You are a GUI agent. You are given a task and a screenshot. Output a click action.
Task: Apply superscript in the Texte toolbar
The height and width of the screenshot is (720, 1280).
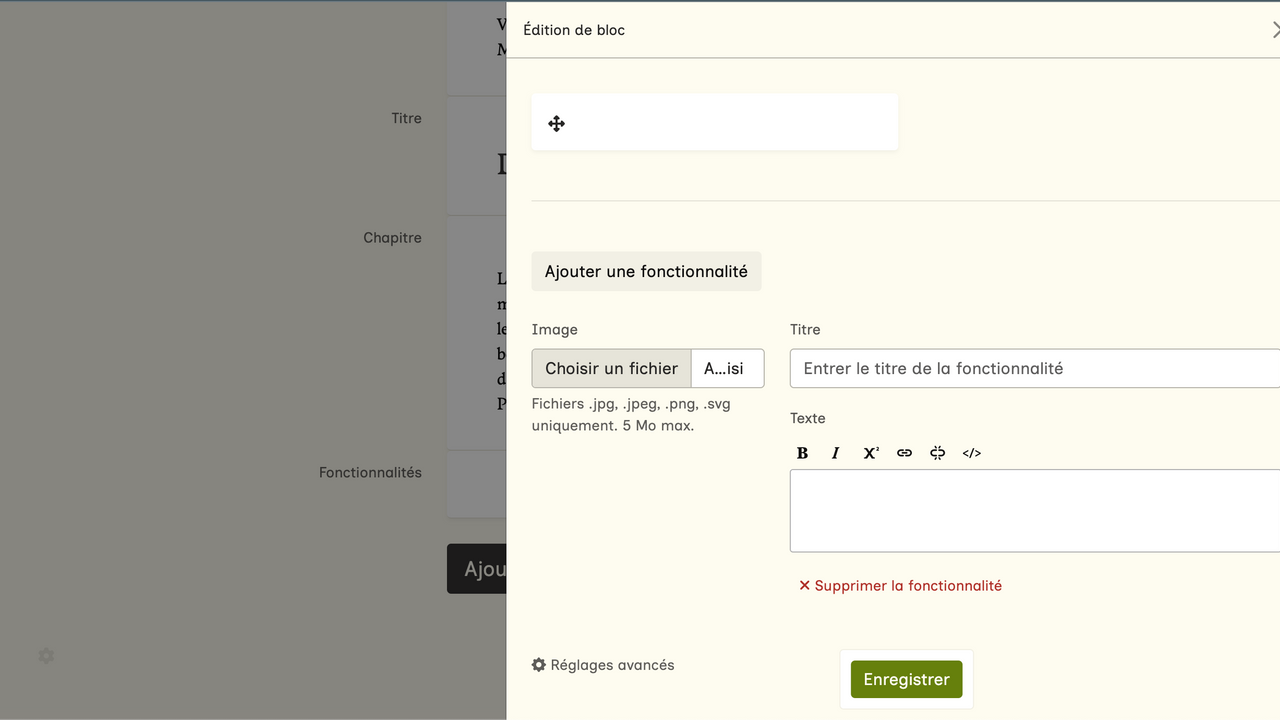click(870, 453)
